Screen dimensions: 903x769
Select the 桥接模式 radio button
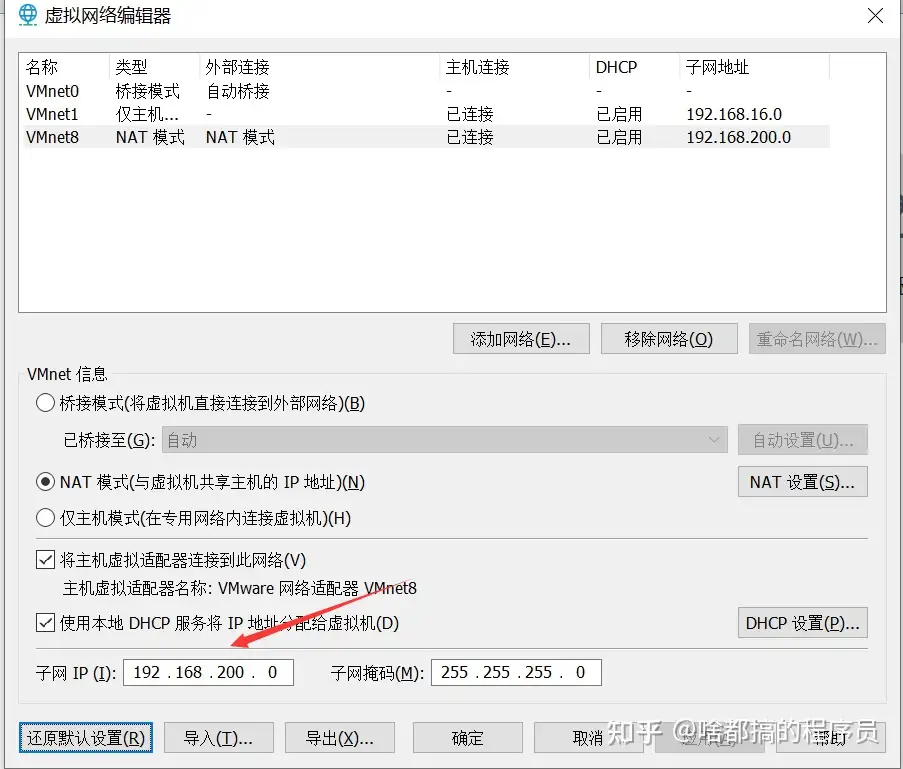click(45, 403)
